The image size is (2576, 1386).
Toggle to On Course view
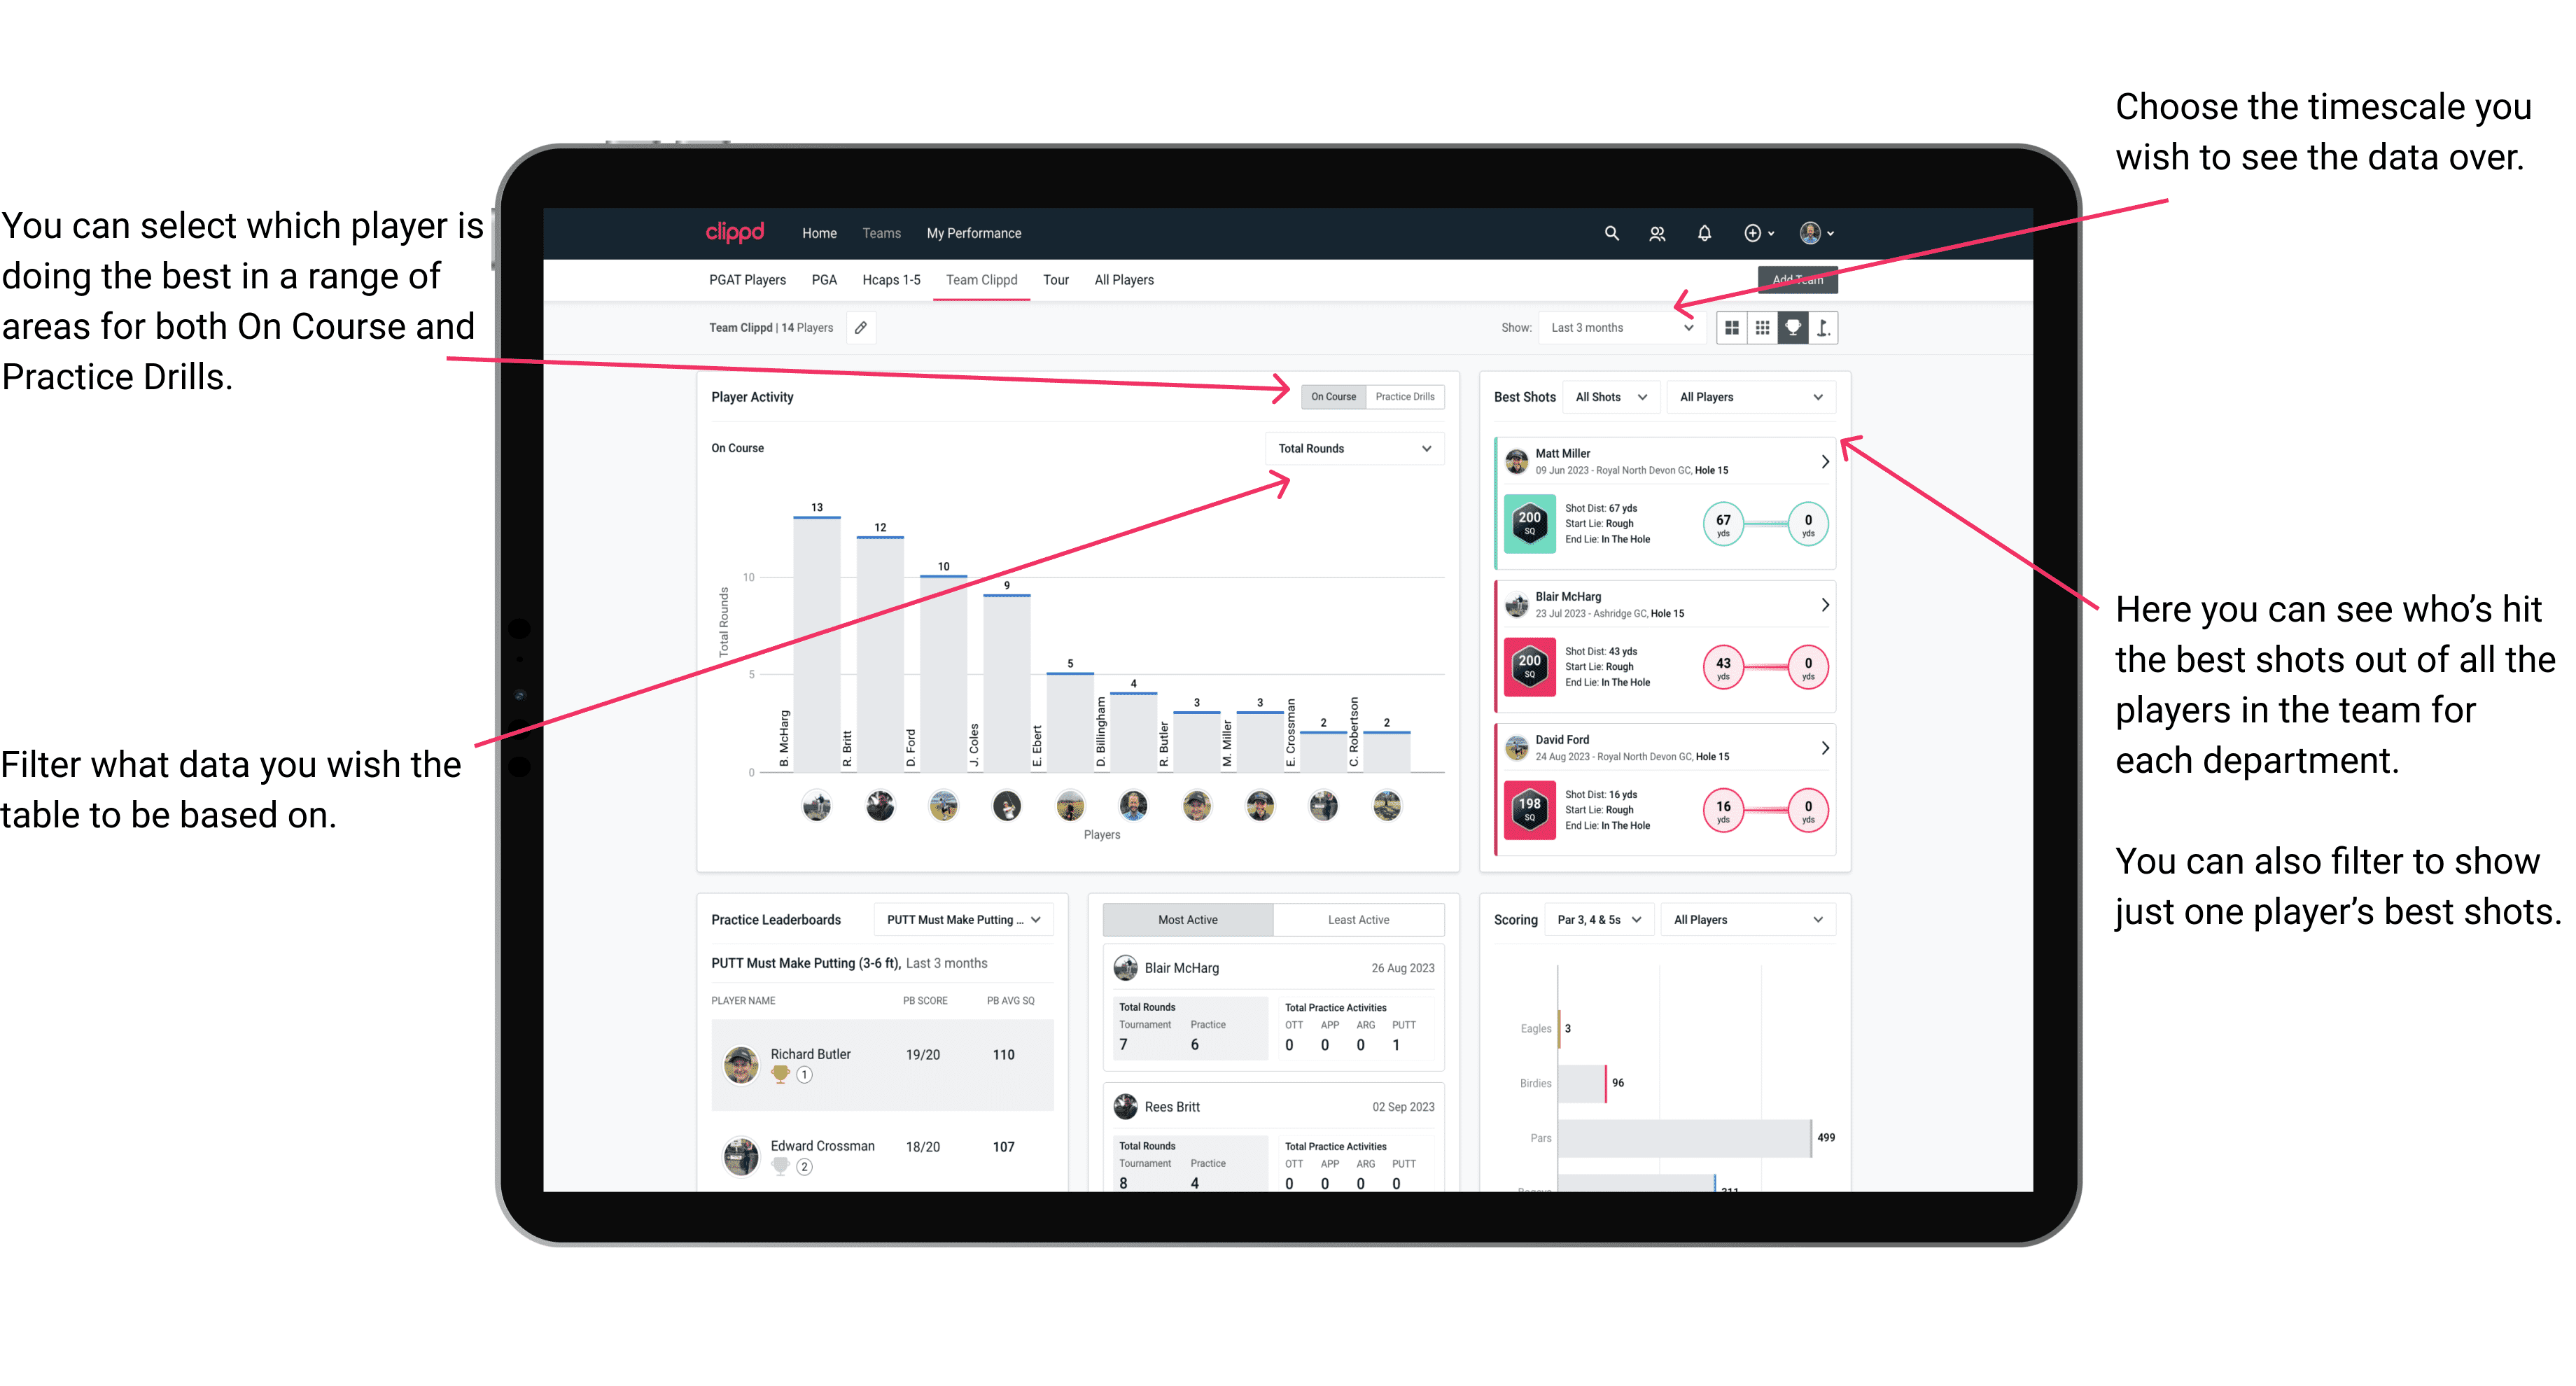click(x=1336, y=398)
